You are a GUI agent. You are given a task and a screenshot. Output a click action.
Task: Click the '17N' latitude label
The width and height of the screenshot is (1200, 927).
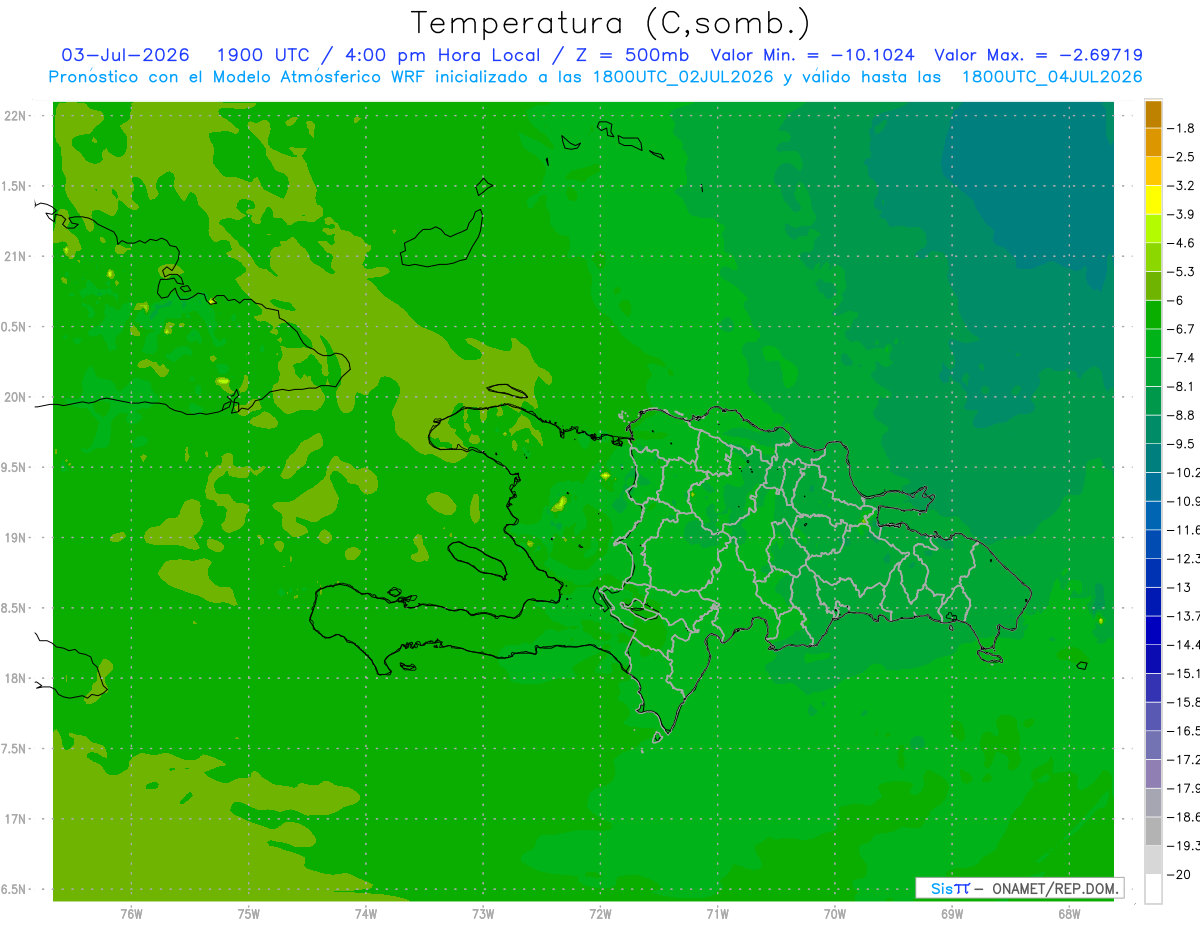[15, 819]
